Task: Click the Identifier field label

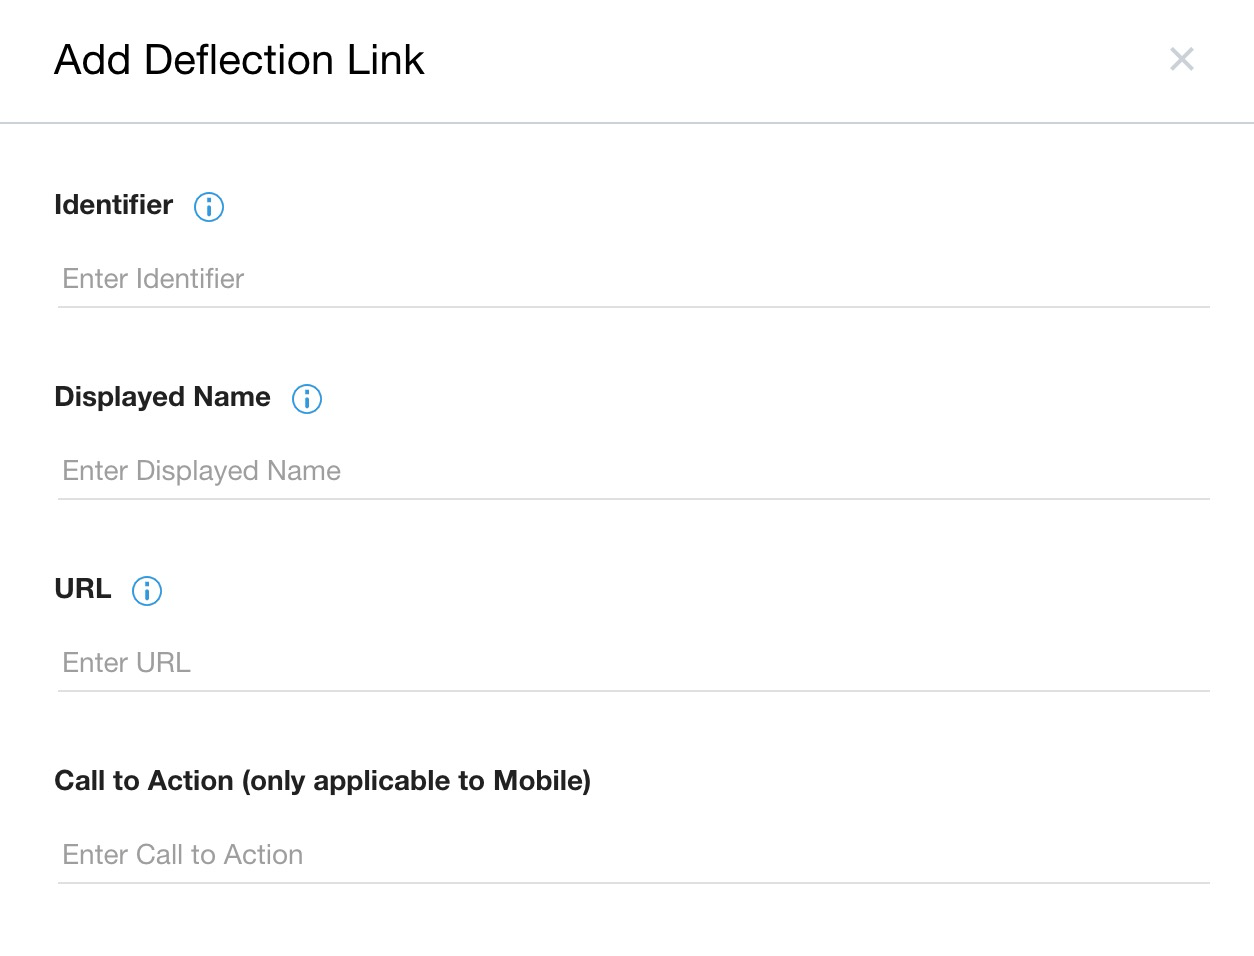Action: tap(114, 205)
